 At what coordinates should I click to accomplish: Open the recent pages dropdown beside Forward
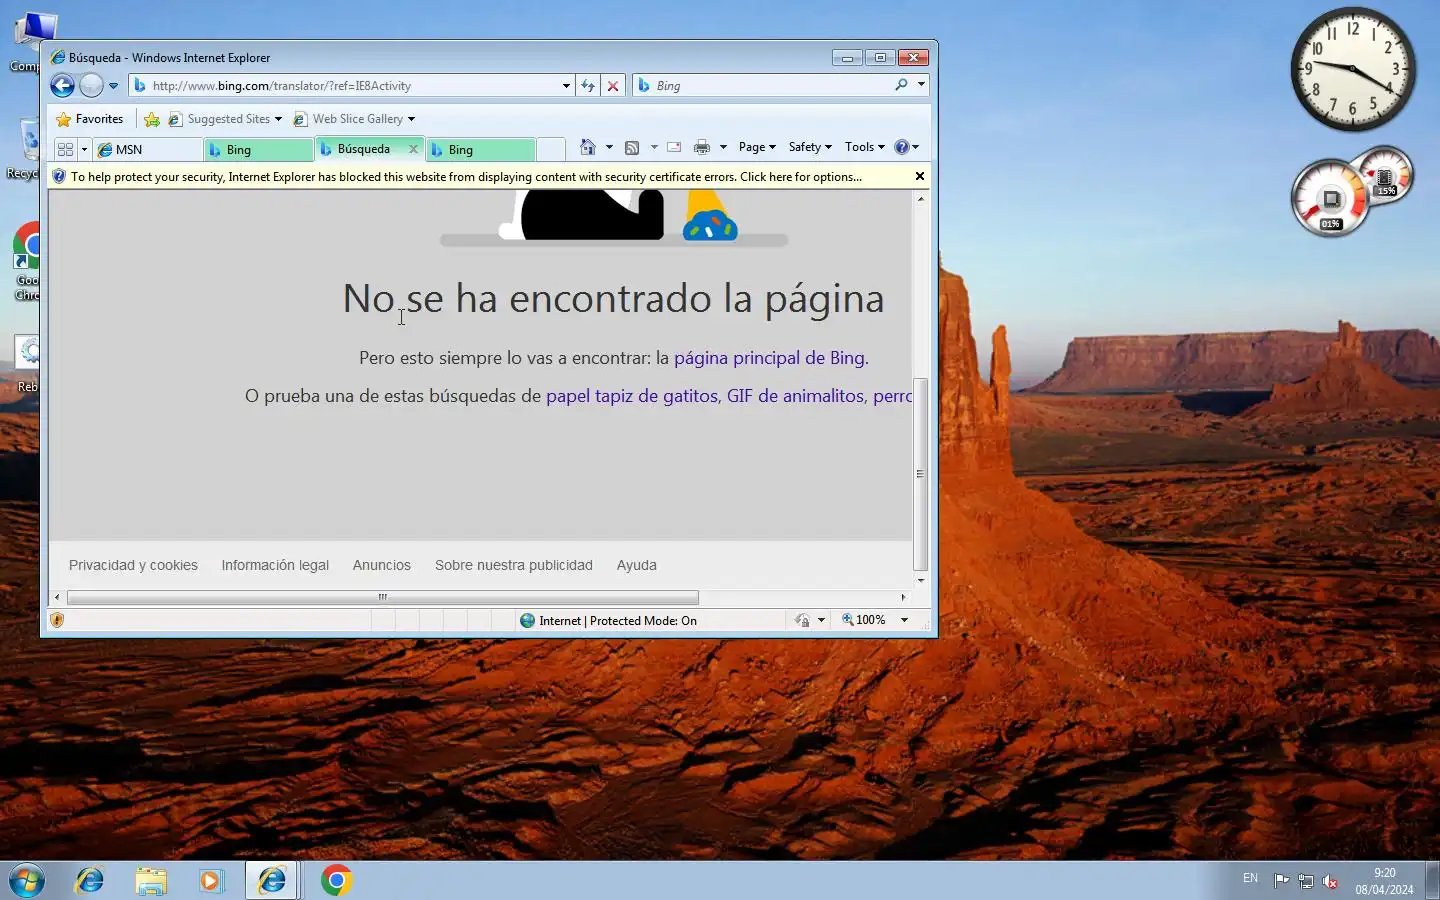coord(113,86)
